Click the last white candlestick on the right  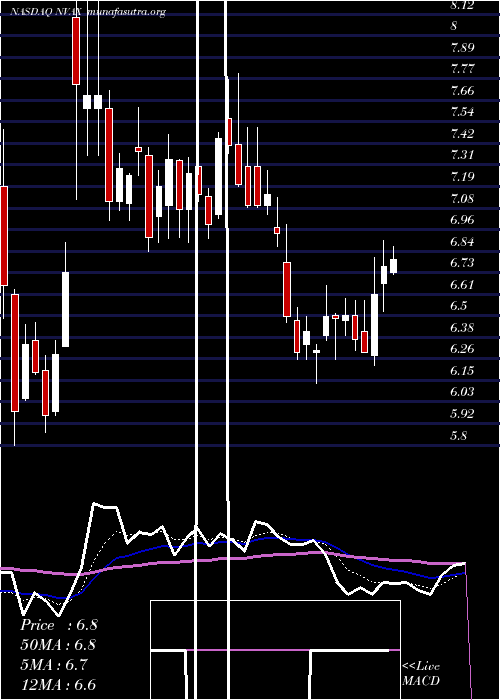pyautogui.click(x=393, y=266)
